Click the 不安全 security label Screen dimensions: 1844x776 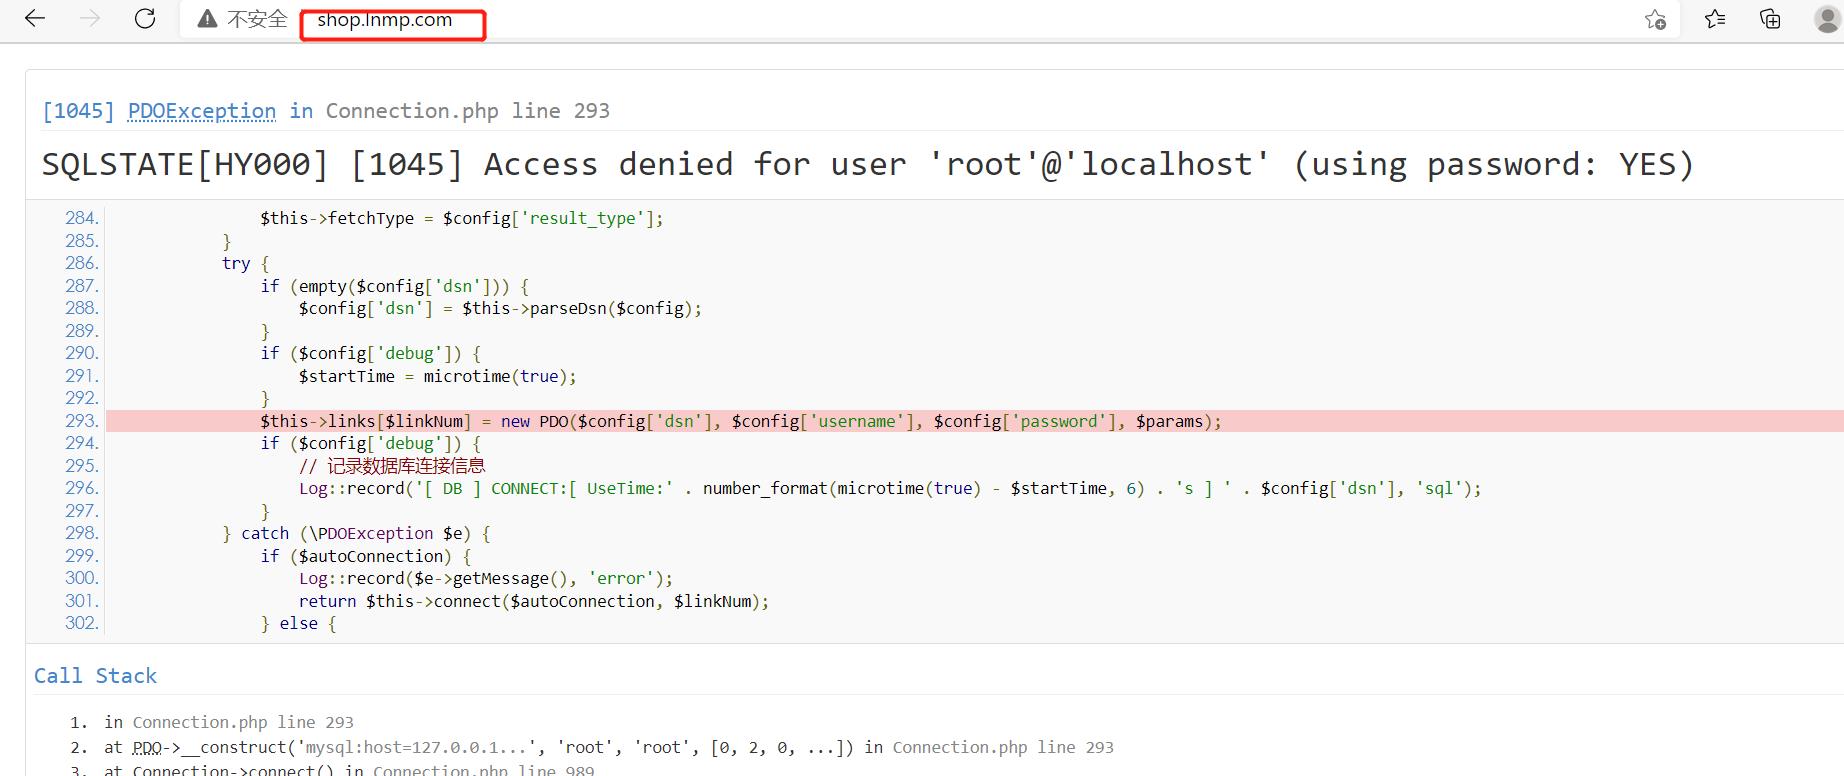coord(257,19)
